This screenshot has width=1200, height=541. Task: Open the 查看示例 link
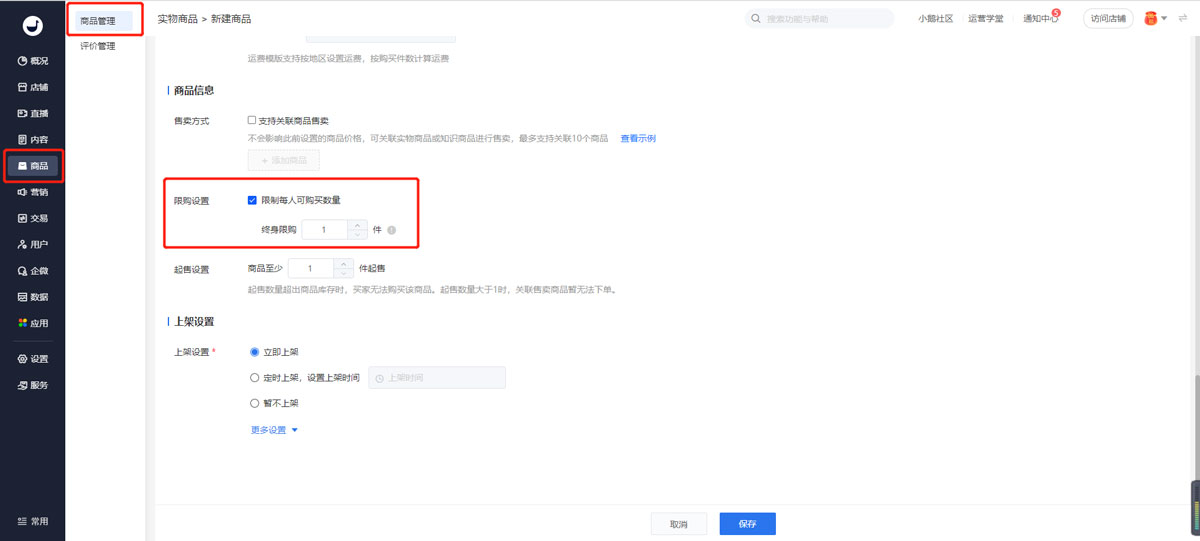638,138
